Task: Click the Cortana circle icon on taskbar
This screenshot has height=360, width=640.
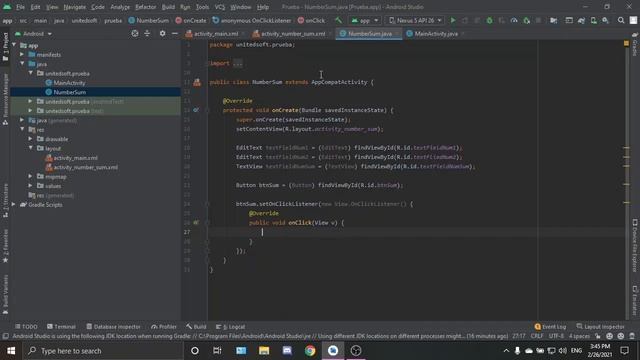Action: 195,351
